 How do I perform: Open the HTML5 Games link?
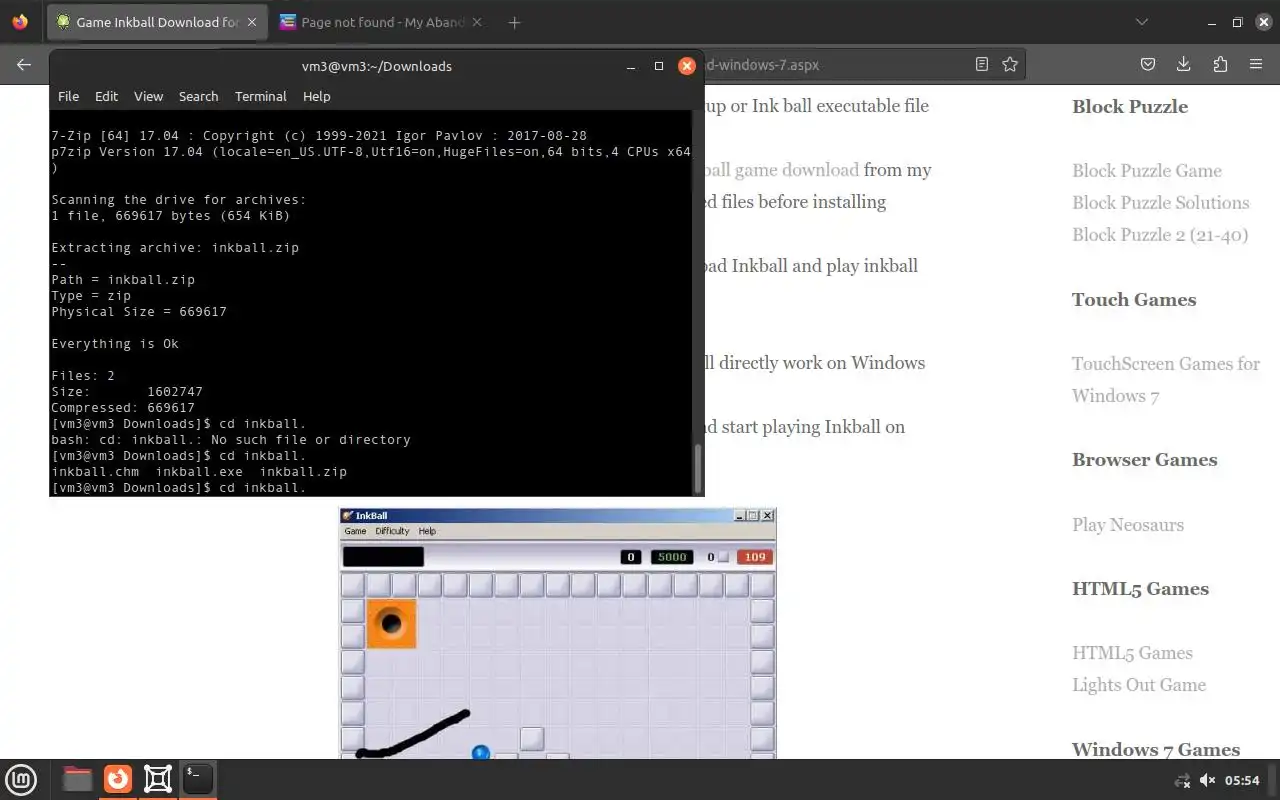point(1132,652)
